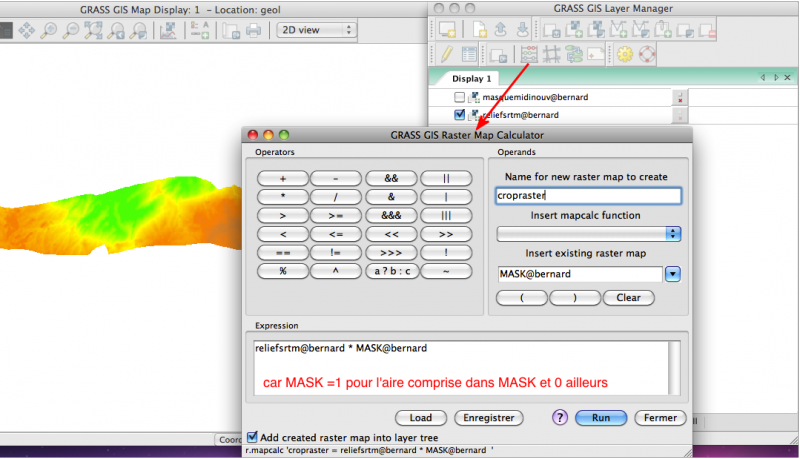Open the GIS settings gear icon
The height and width of the screenshot is (459, 800).
click(625, 54)
